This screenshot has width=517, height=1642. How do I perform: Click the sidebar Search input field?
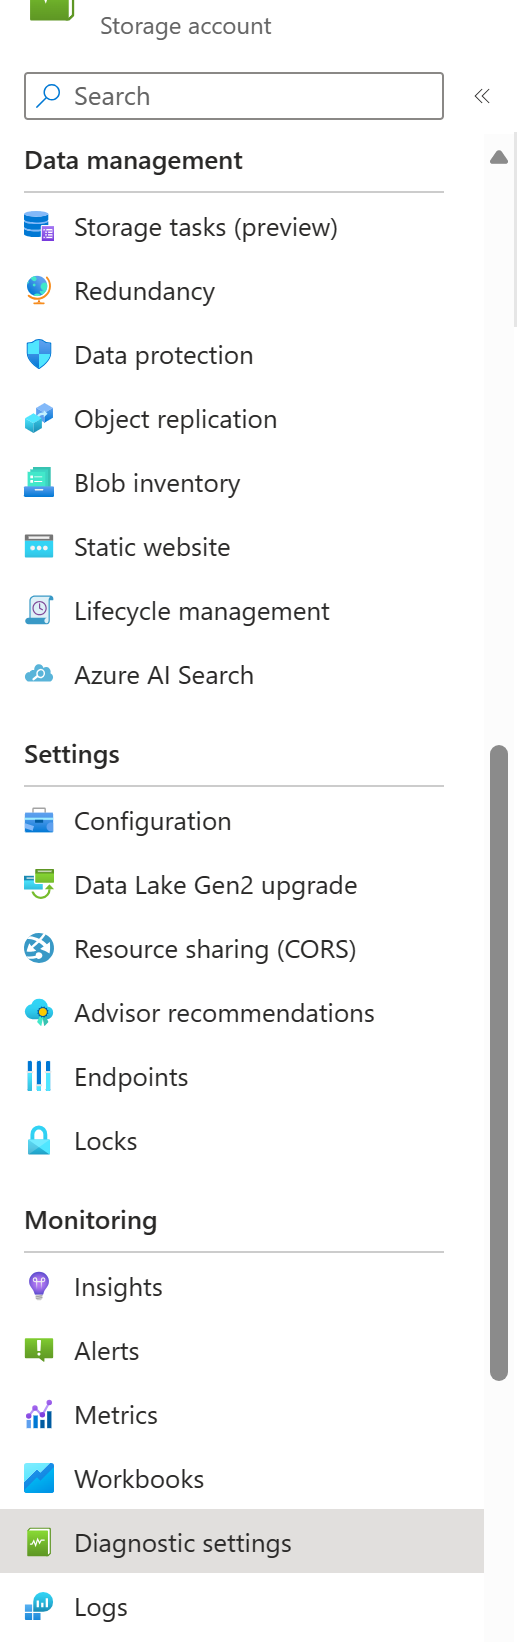[x=234, y=96]
